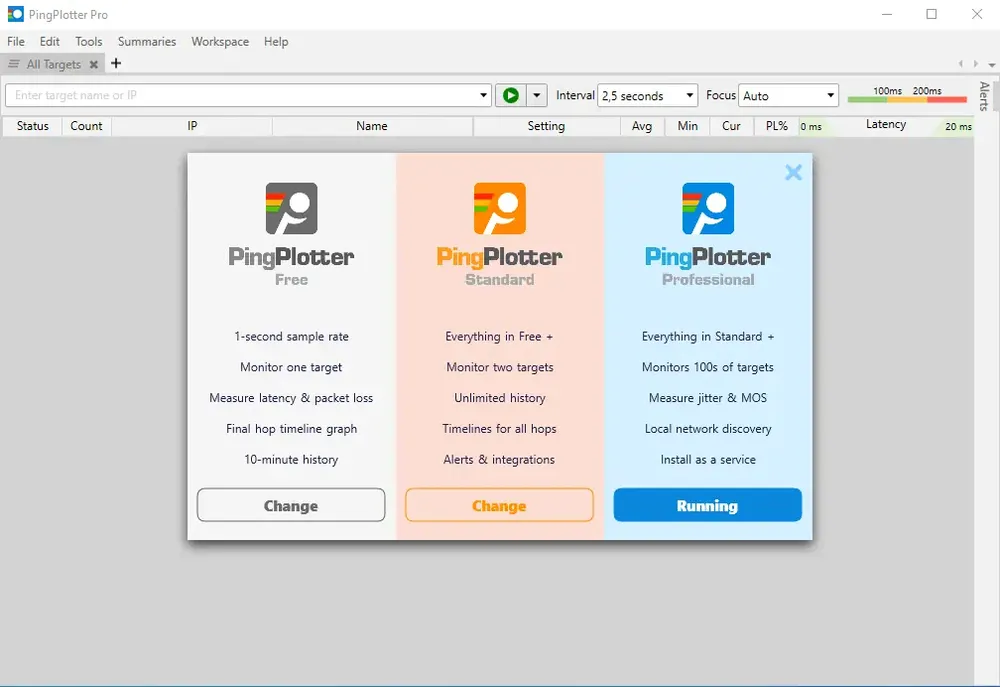
Task: Click the Latency graph column header
Action: click(886, 124)
